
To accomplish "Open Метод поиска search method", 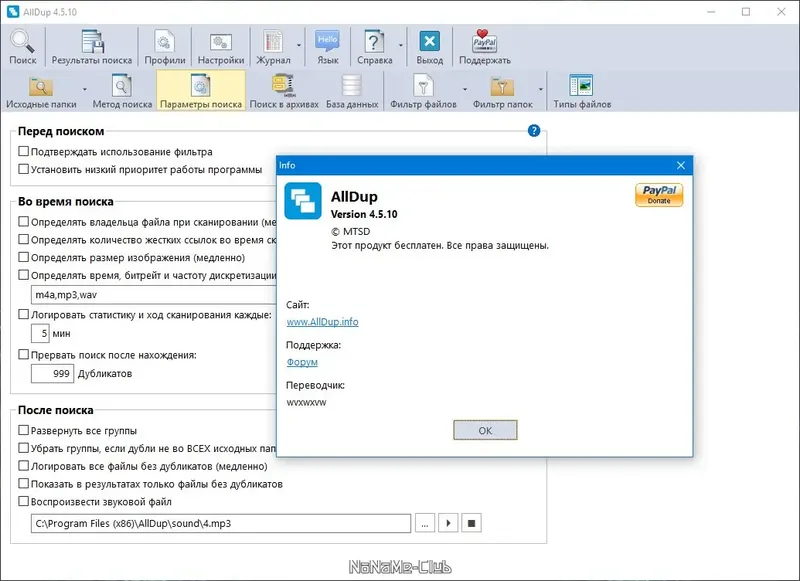I will point(122,91).
